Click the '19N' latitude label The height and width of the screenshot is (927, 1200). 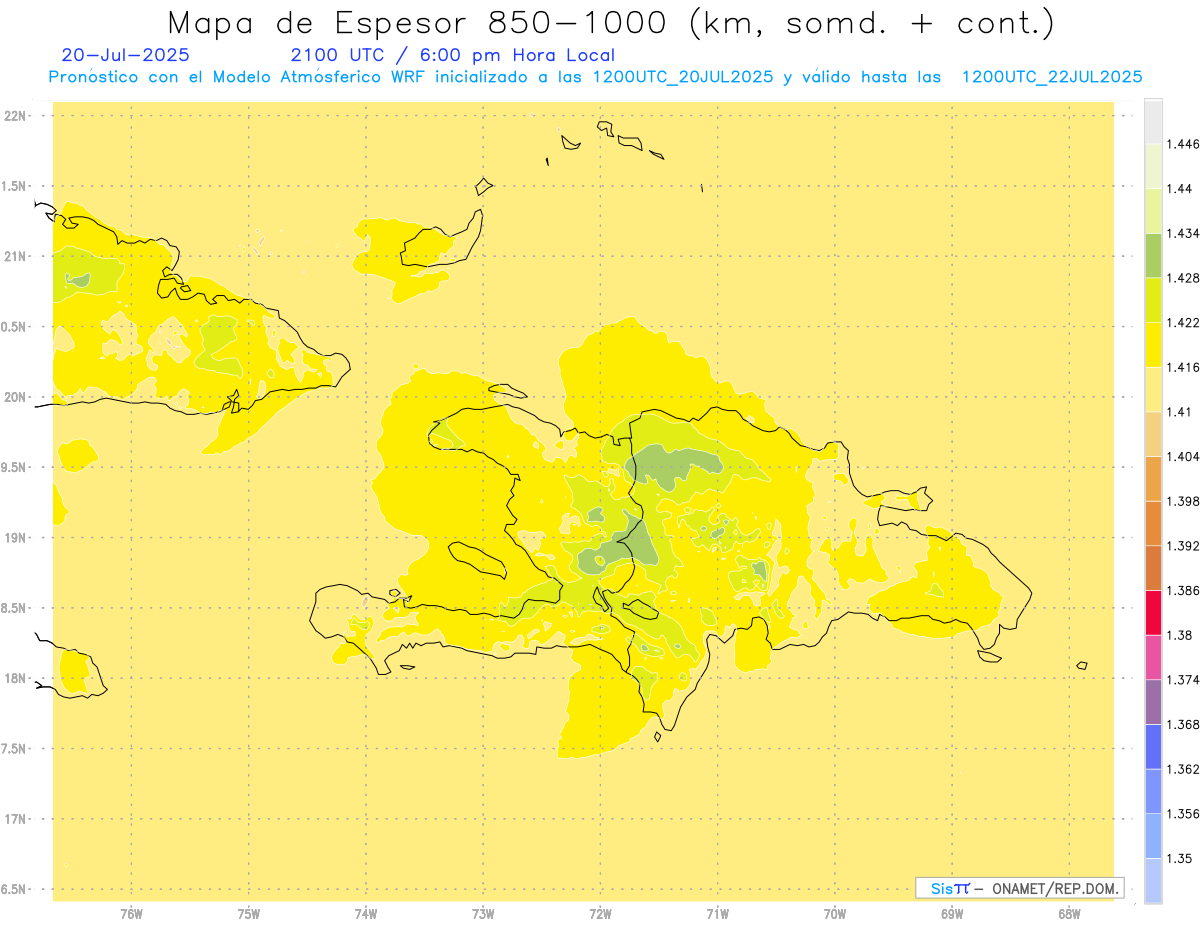coord(16,538)
